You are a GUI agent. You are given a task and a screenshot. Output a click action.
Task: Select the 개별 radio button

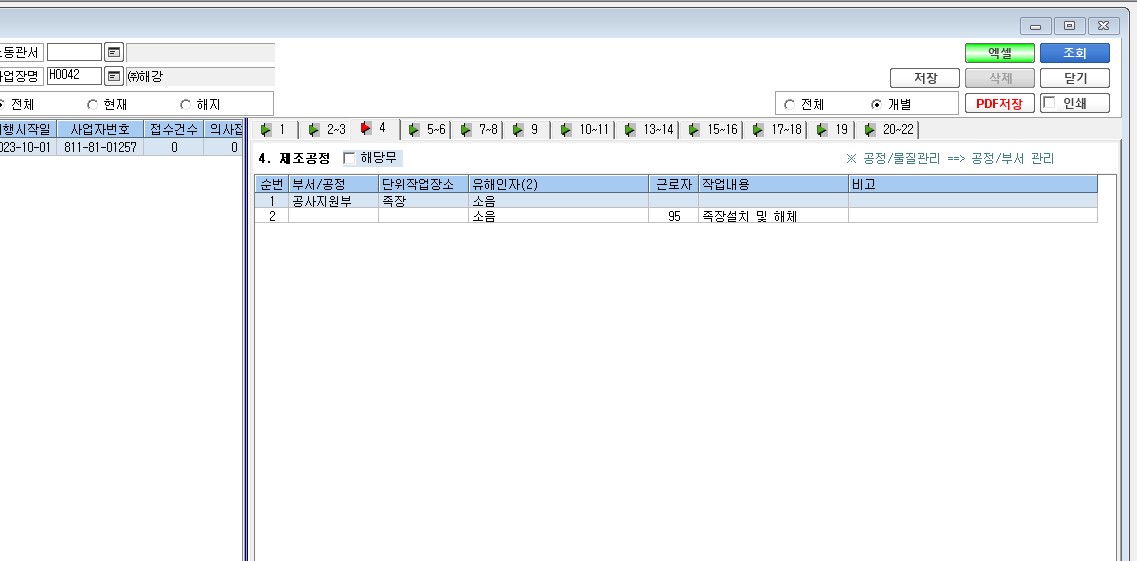click(x=876, y=104)
